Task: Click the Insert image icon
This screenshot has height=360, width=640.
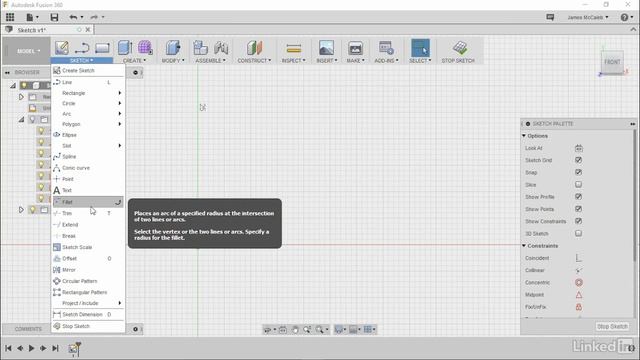Action: (x=327, y=48)
